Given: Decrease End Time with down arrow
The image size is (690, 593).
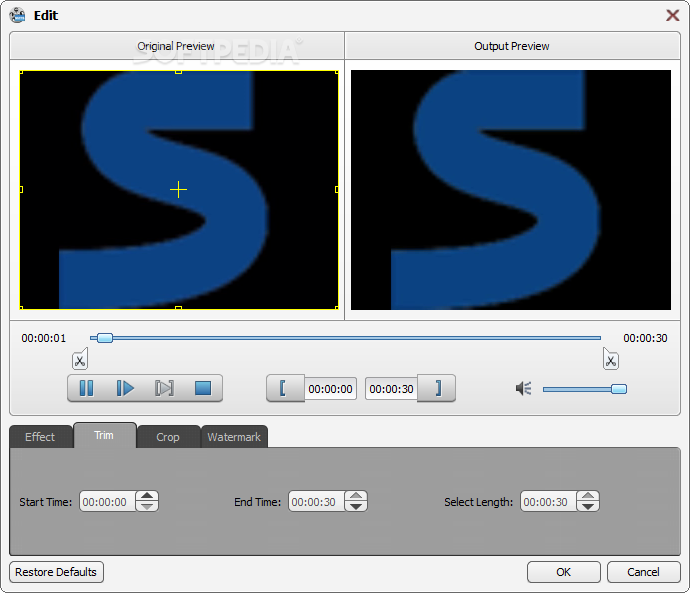Looking at the screenshot, I should click(x=356, y=507).
